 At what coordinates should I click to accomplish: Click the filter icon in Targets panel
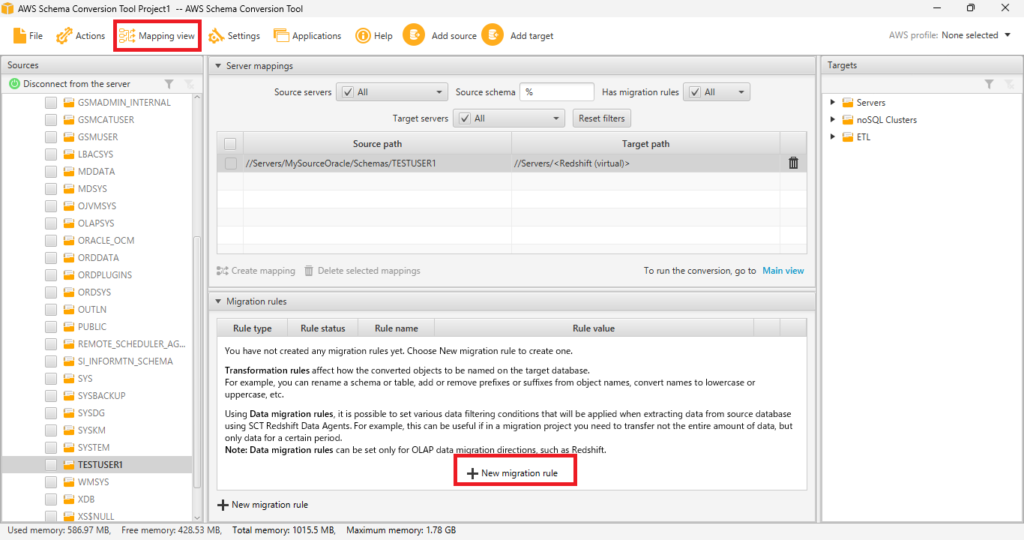pos(988,84)
